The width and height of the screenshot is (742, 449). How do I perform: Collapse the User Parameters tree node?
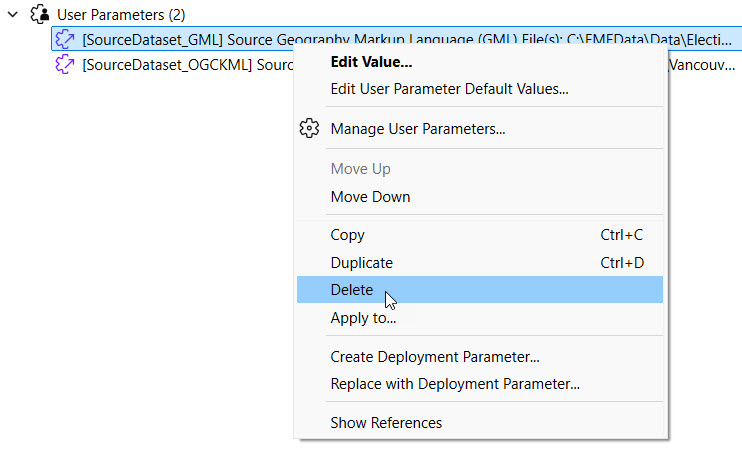point(13,15)
